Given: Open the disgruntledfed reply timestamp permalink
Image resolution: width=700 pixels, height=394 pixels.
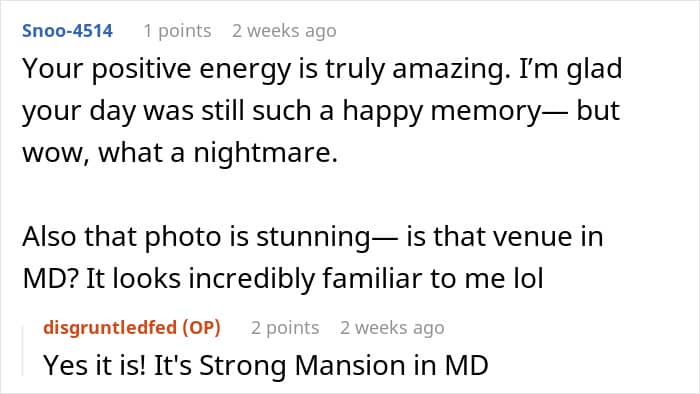Looking at the screenshot, I should (392, 328).
